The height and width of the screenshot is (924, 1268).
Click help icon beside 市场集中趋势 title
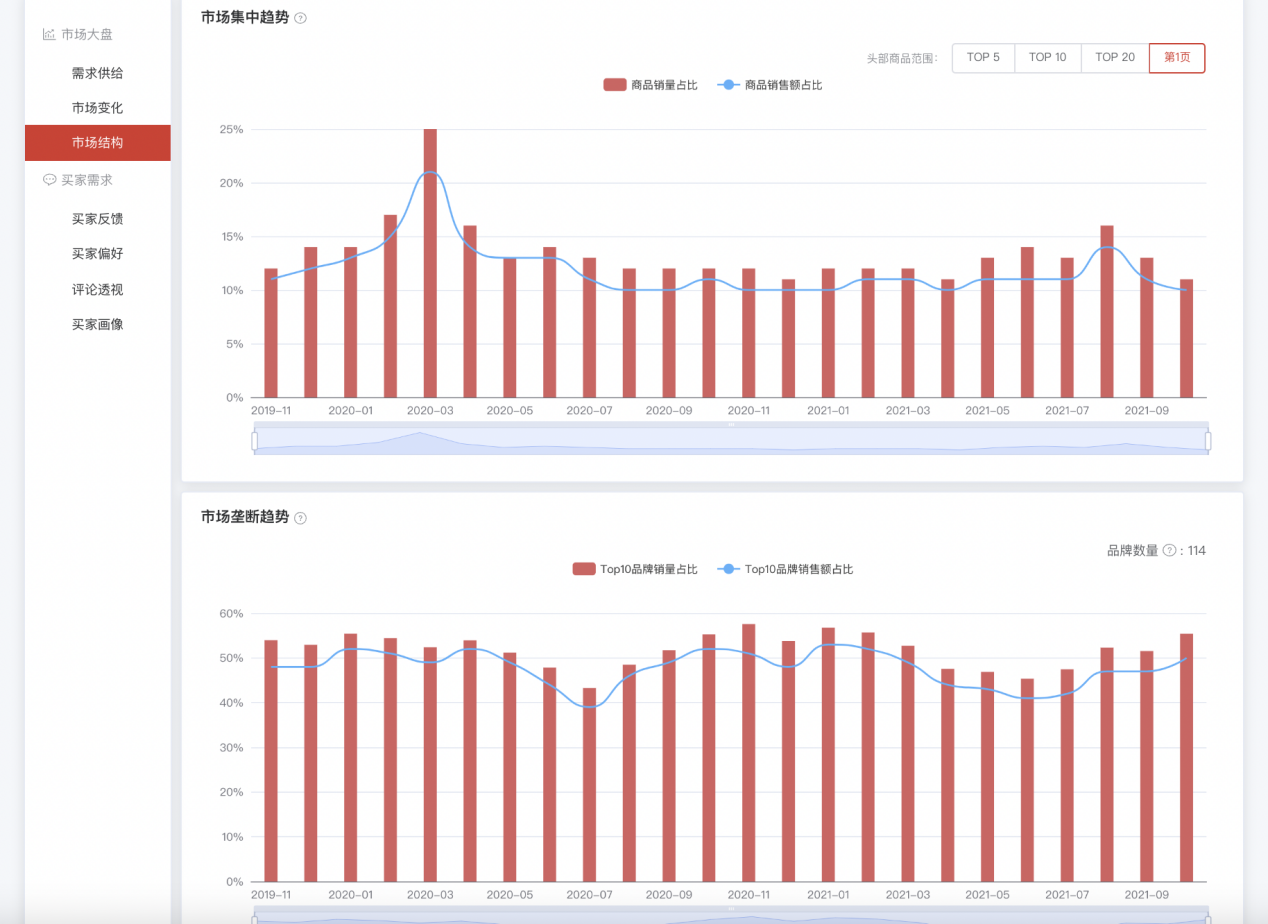tap(300, 18)
